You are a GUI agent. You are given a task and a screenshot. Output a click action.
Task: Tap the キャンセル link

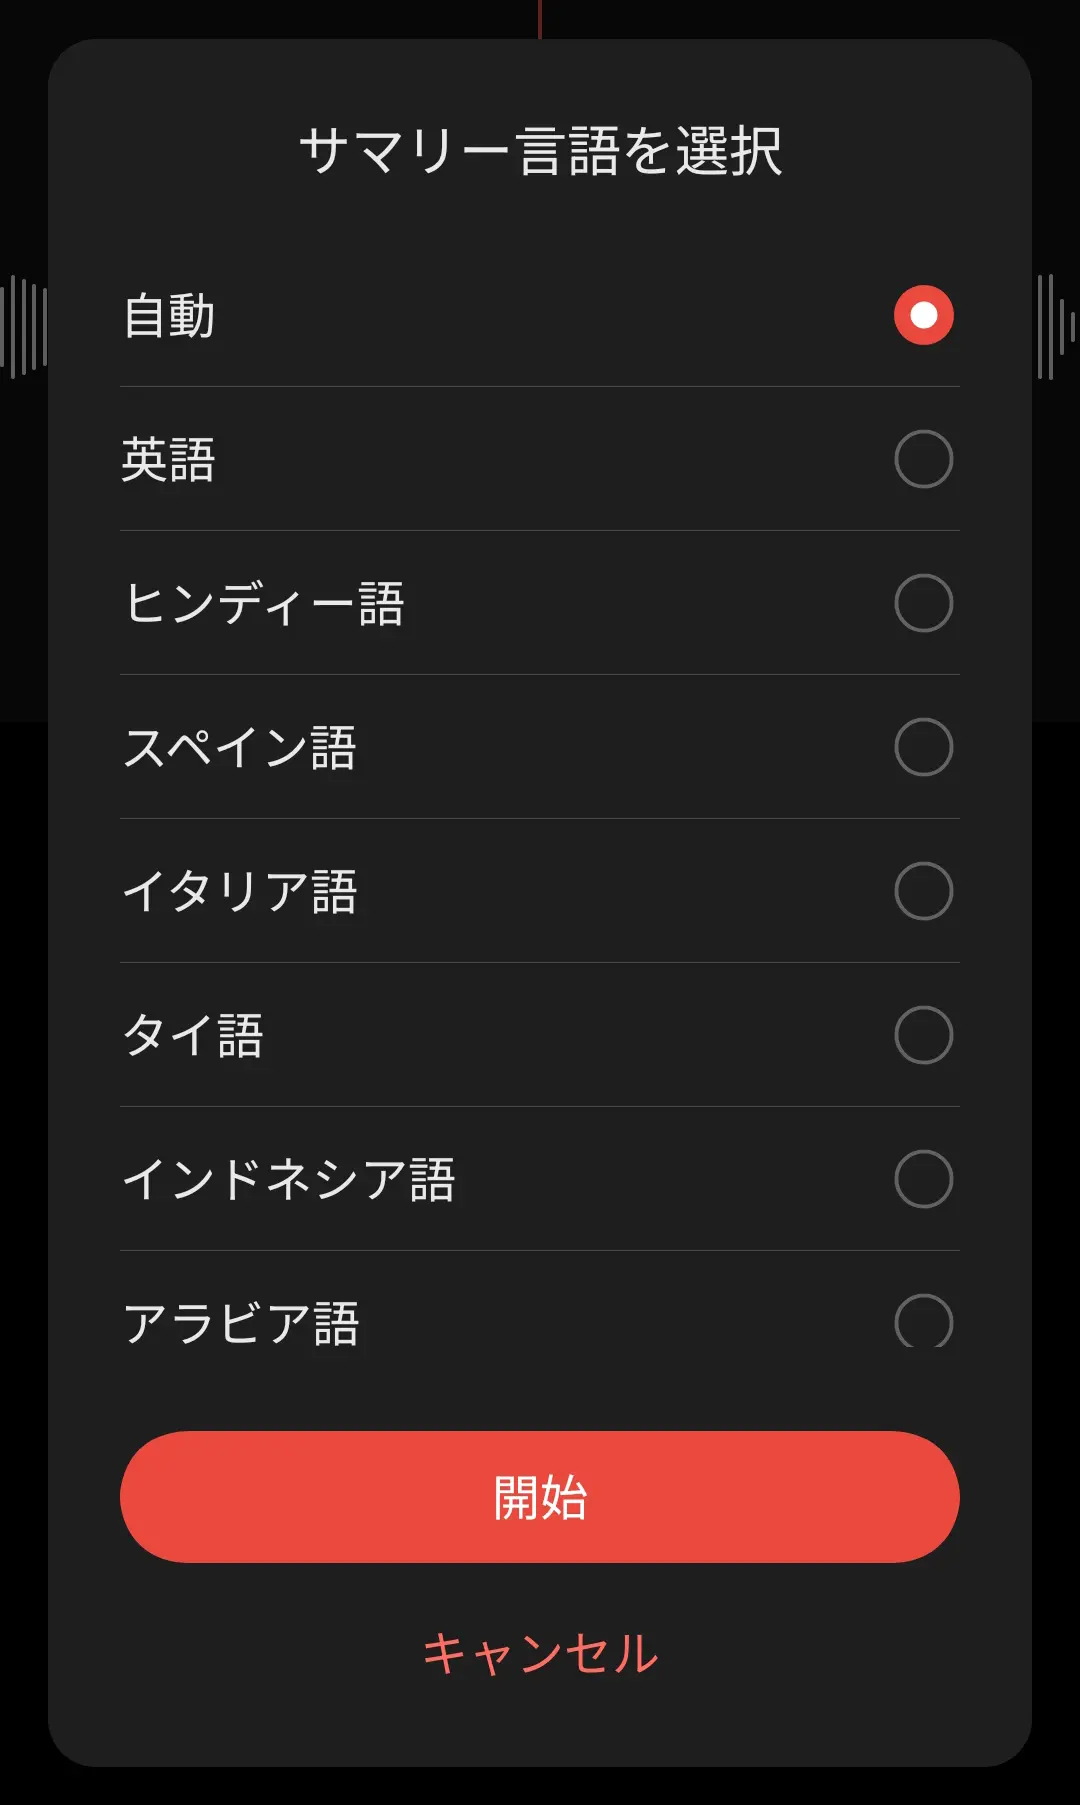point(540,1653)
